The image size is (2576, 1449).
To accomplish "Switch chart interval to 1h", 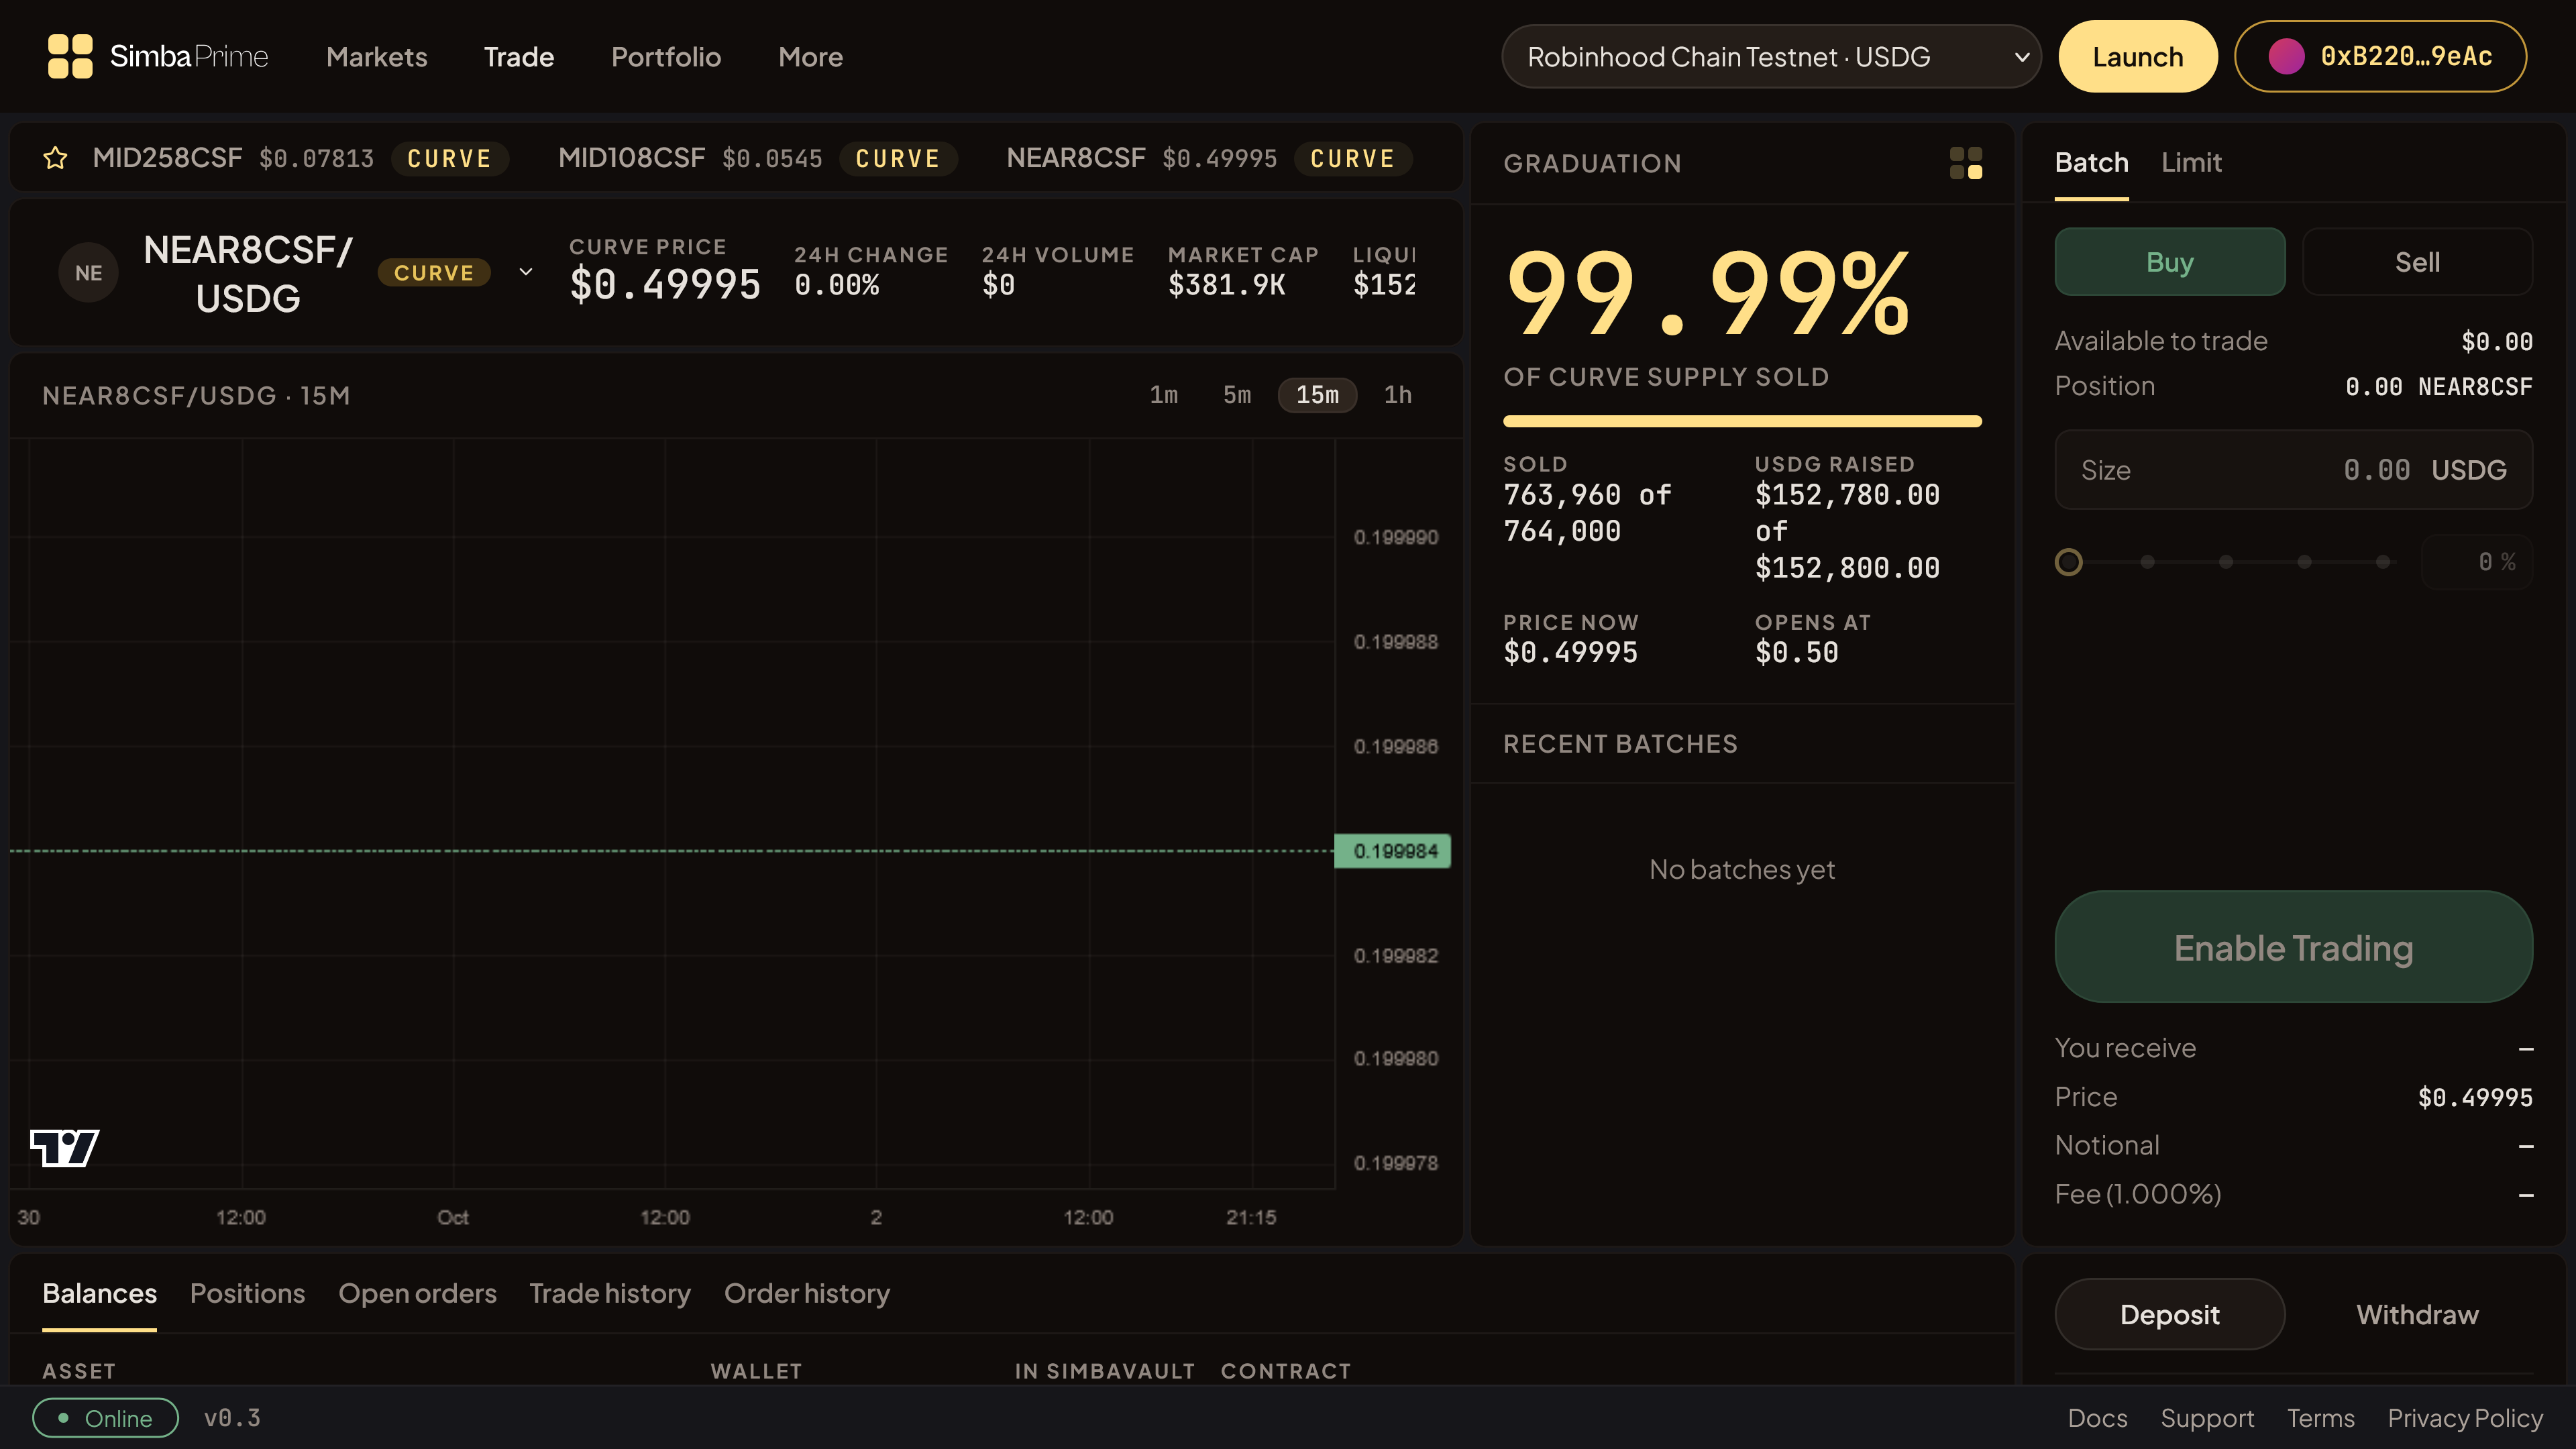I will 1397,395.
